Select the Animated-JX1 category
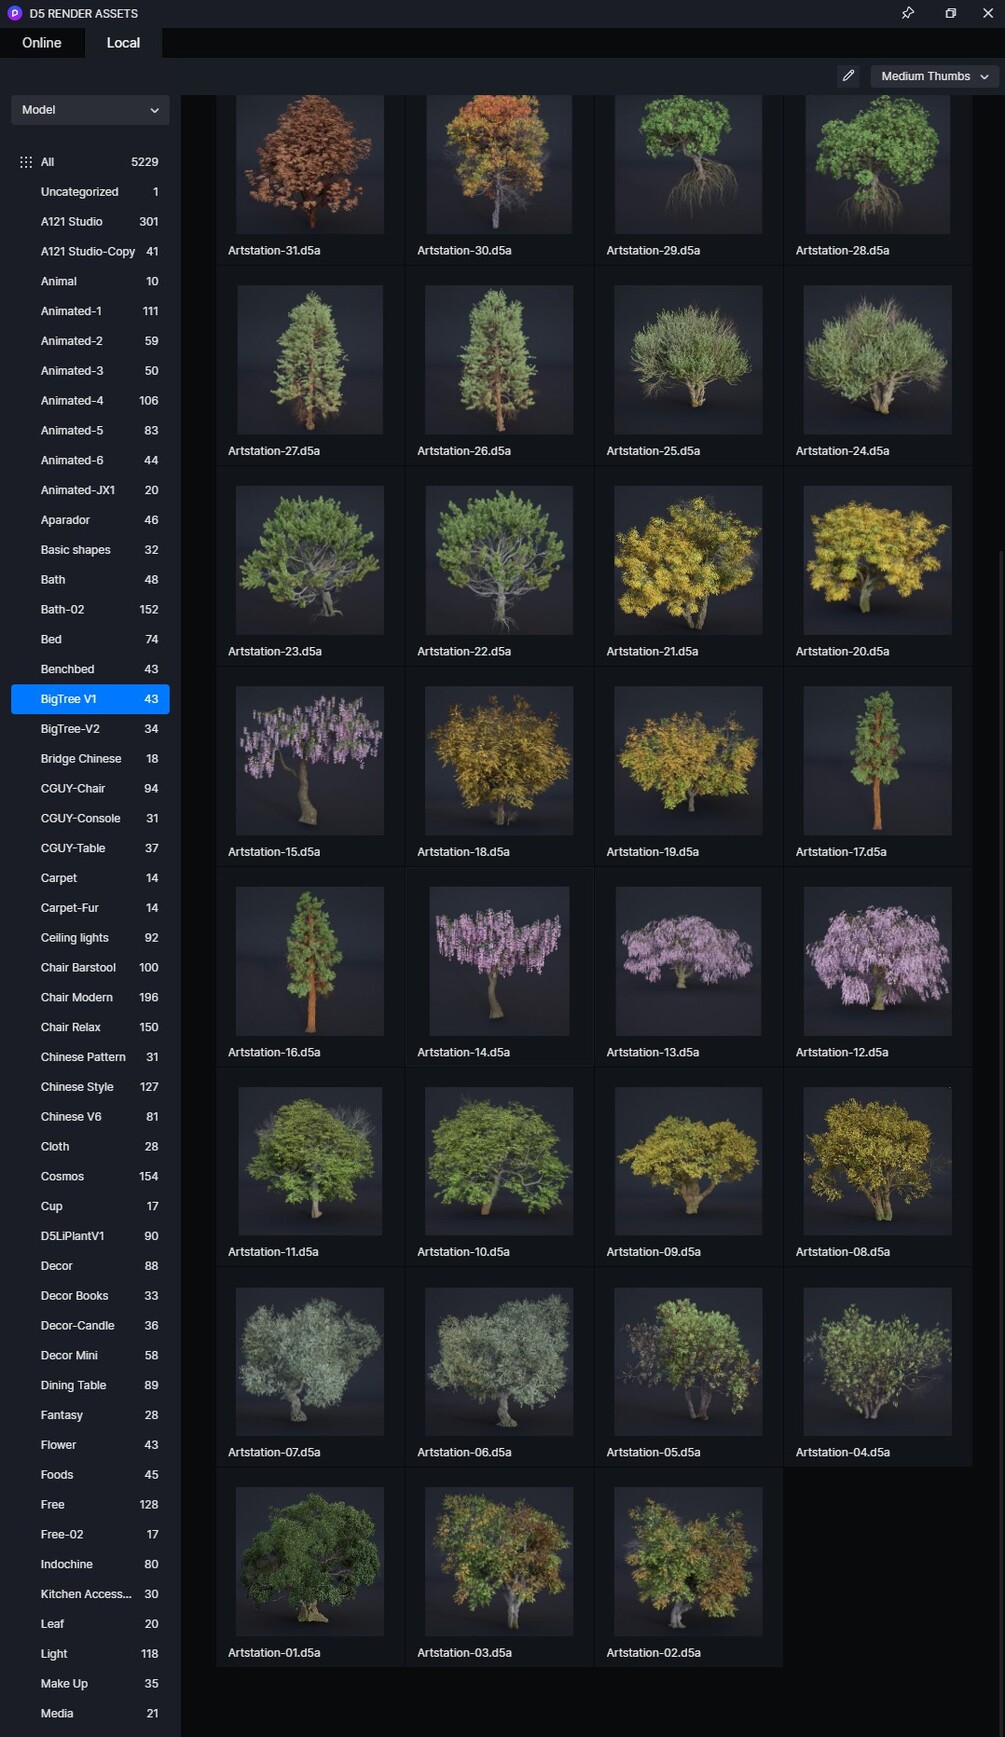This screenshot has height=1737, width=1005. pyautogui.click(x=90, y=490)
